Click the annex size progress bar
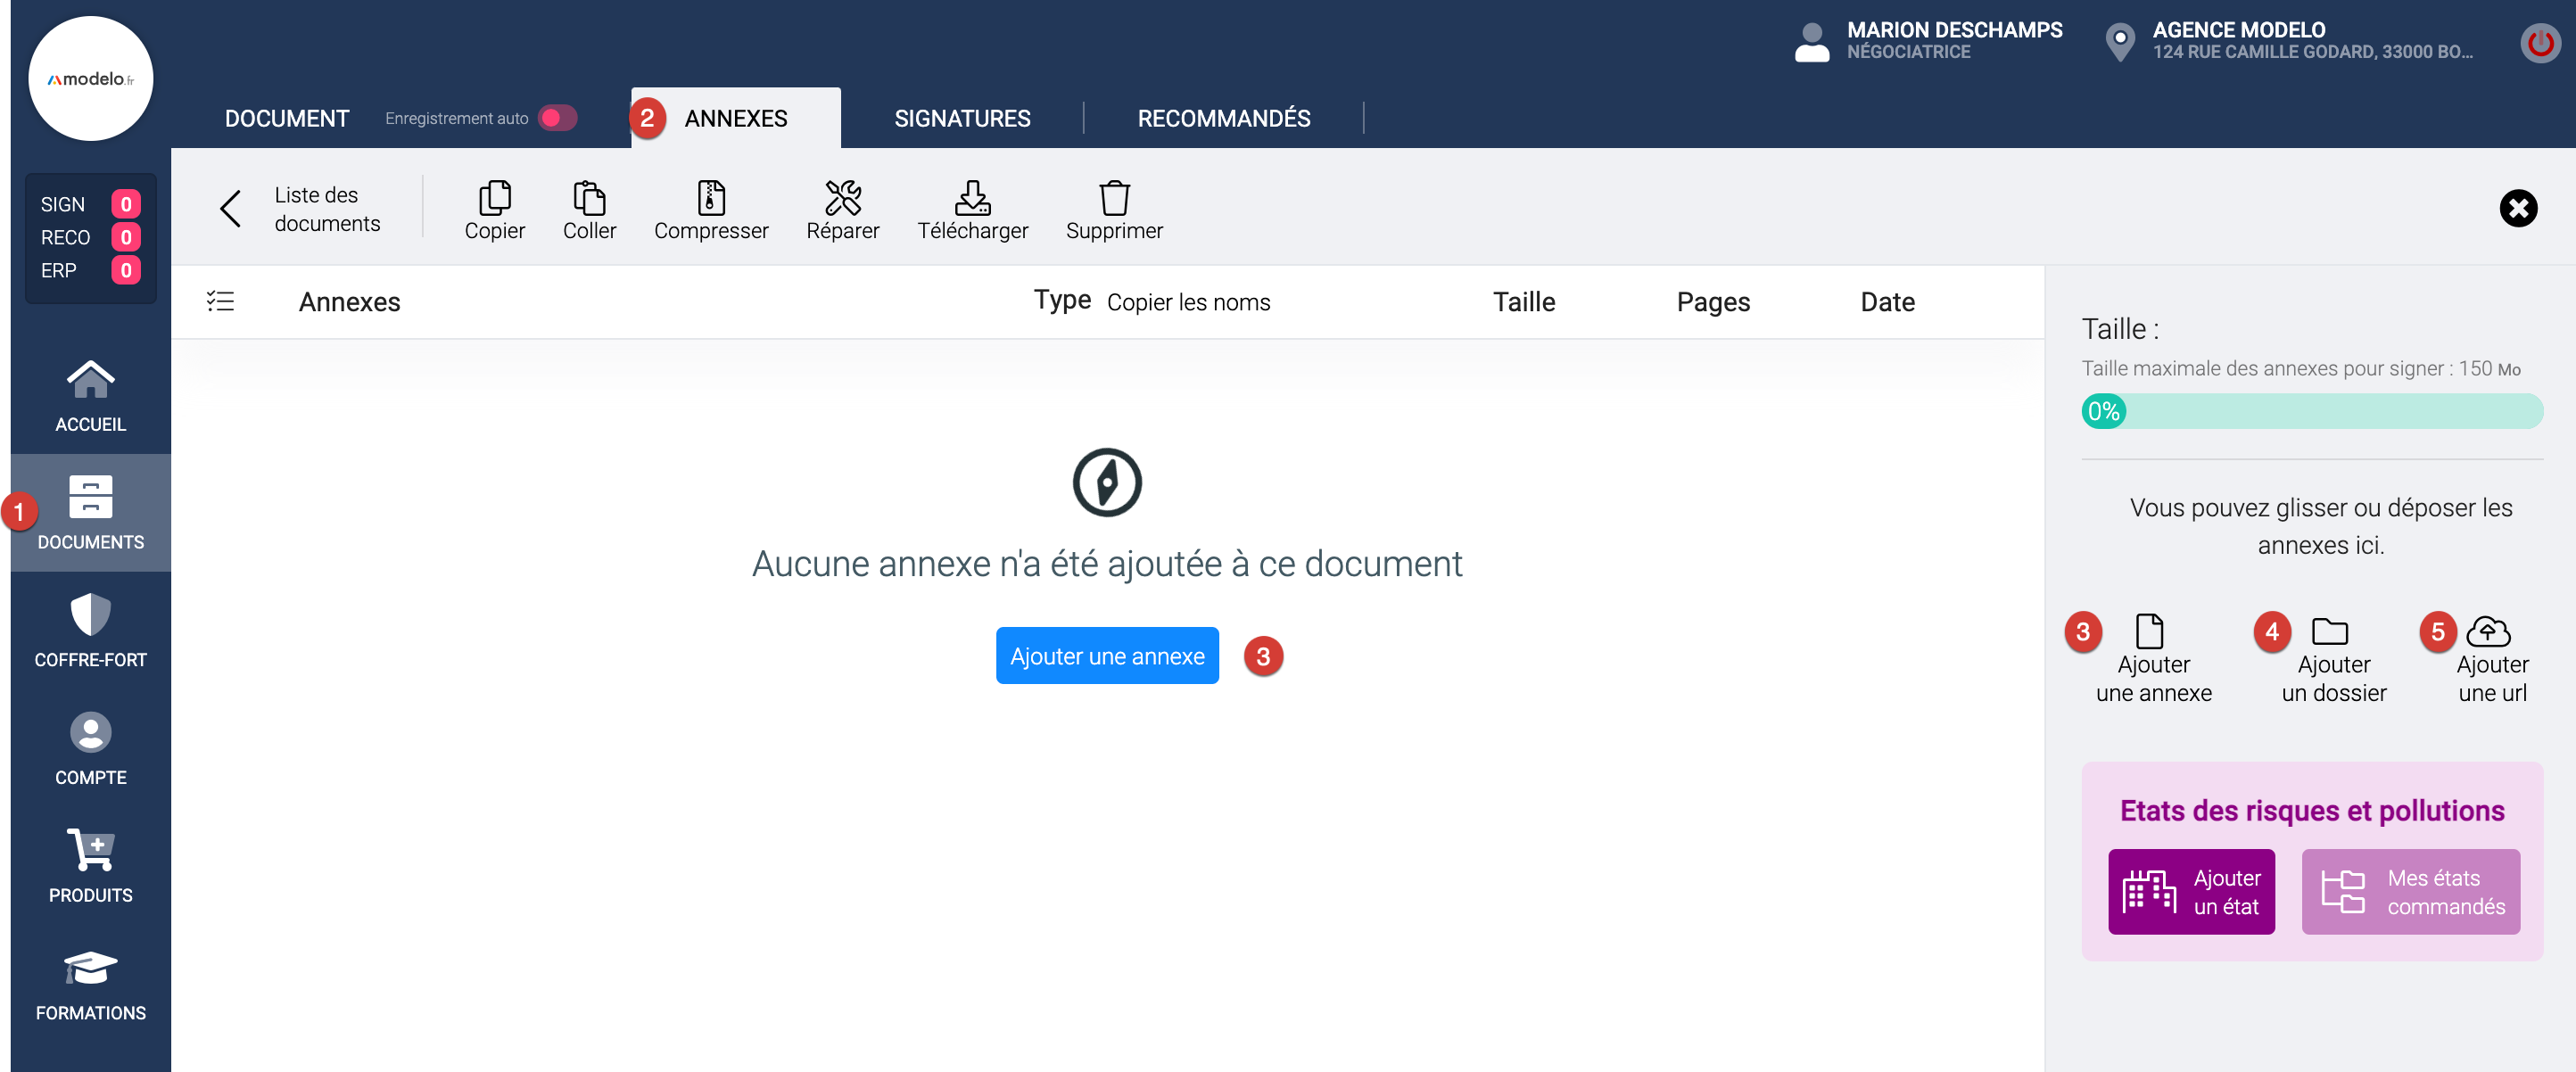This screenshot has width=2576, height=1072. coord(2311,411)
